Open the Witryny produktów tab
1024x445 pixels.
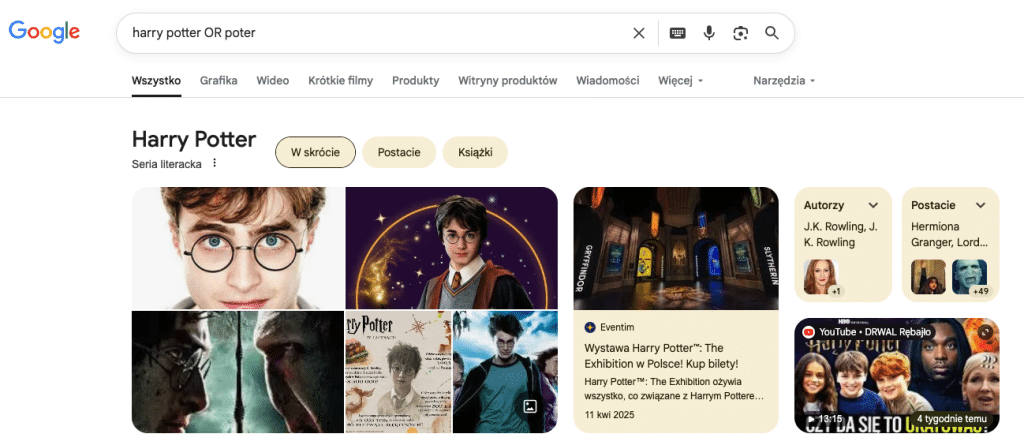pos(507,81)
